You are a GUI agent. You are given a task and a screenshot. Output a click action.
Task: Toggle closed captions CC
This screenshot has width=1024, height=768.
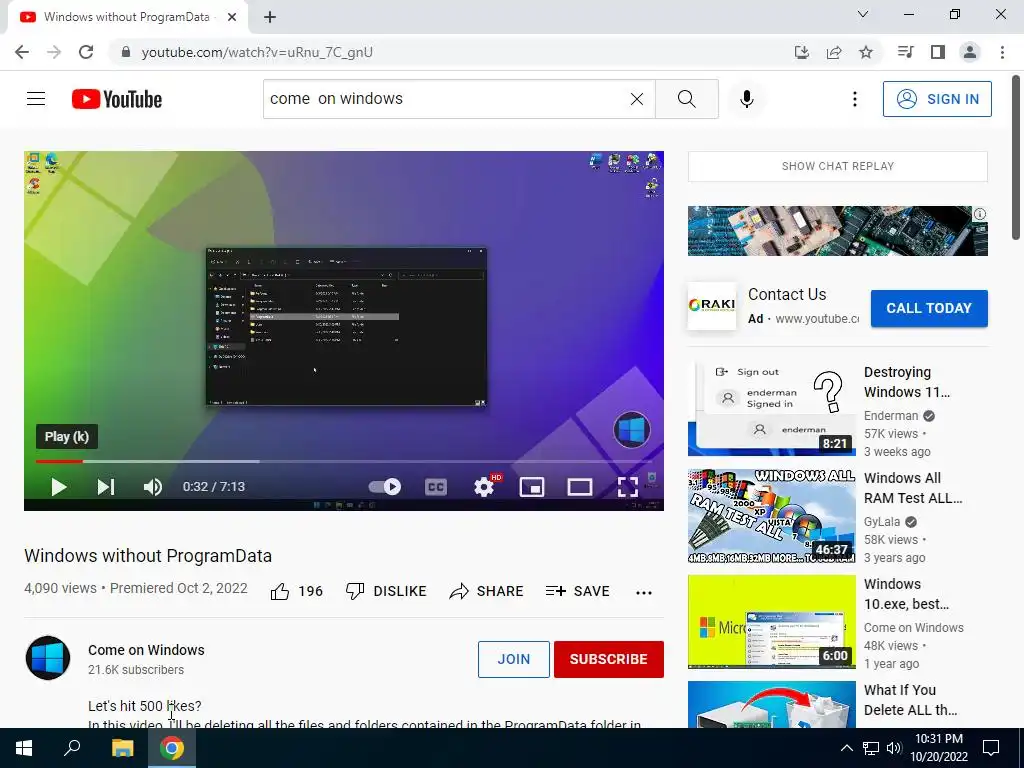436,487
